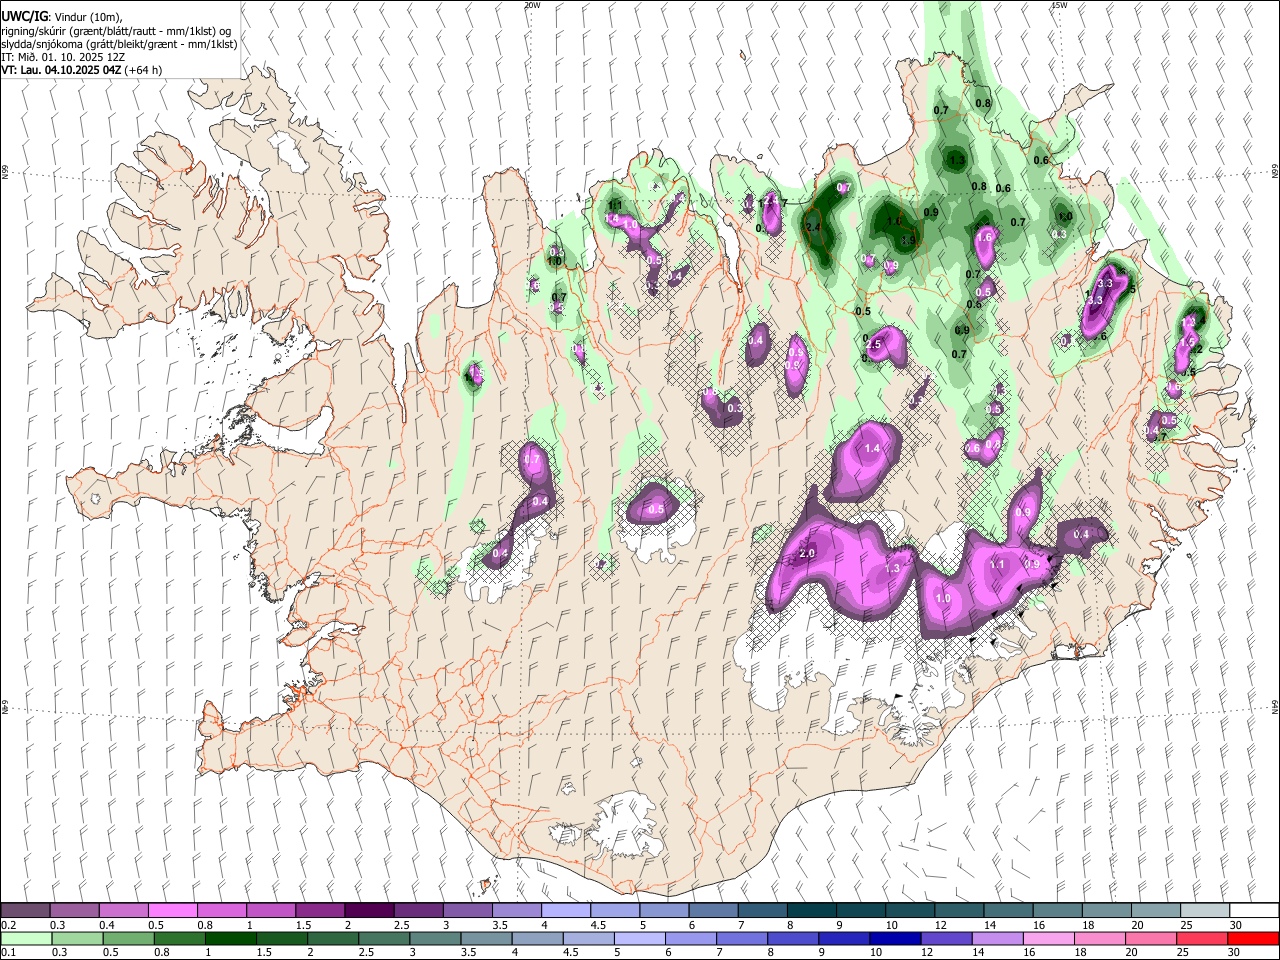Pick the white swatch ending the purple-teal legend row

pos(1253,911)
